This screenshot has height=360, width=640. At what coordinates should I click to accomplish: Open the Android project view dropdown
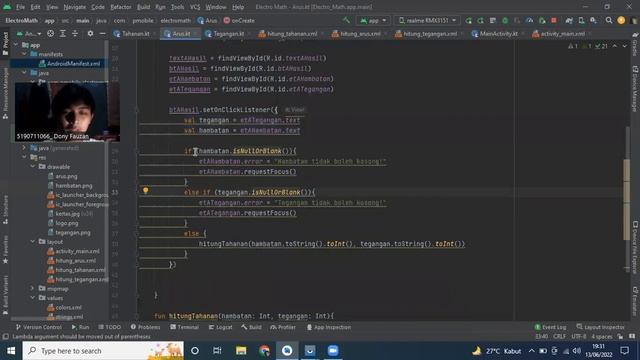click(29, 33)
